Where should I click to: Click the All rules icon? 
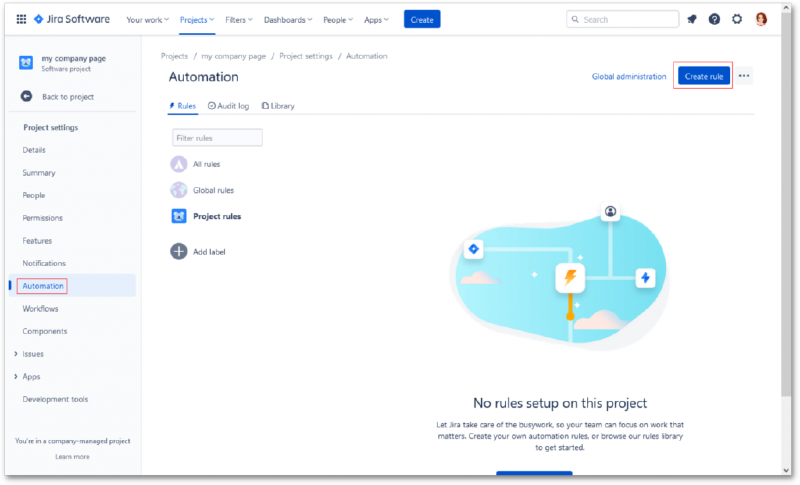(x=179, y=164)
